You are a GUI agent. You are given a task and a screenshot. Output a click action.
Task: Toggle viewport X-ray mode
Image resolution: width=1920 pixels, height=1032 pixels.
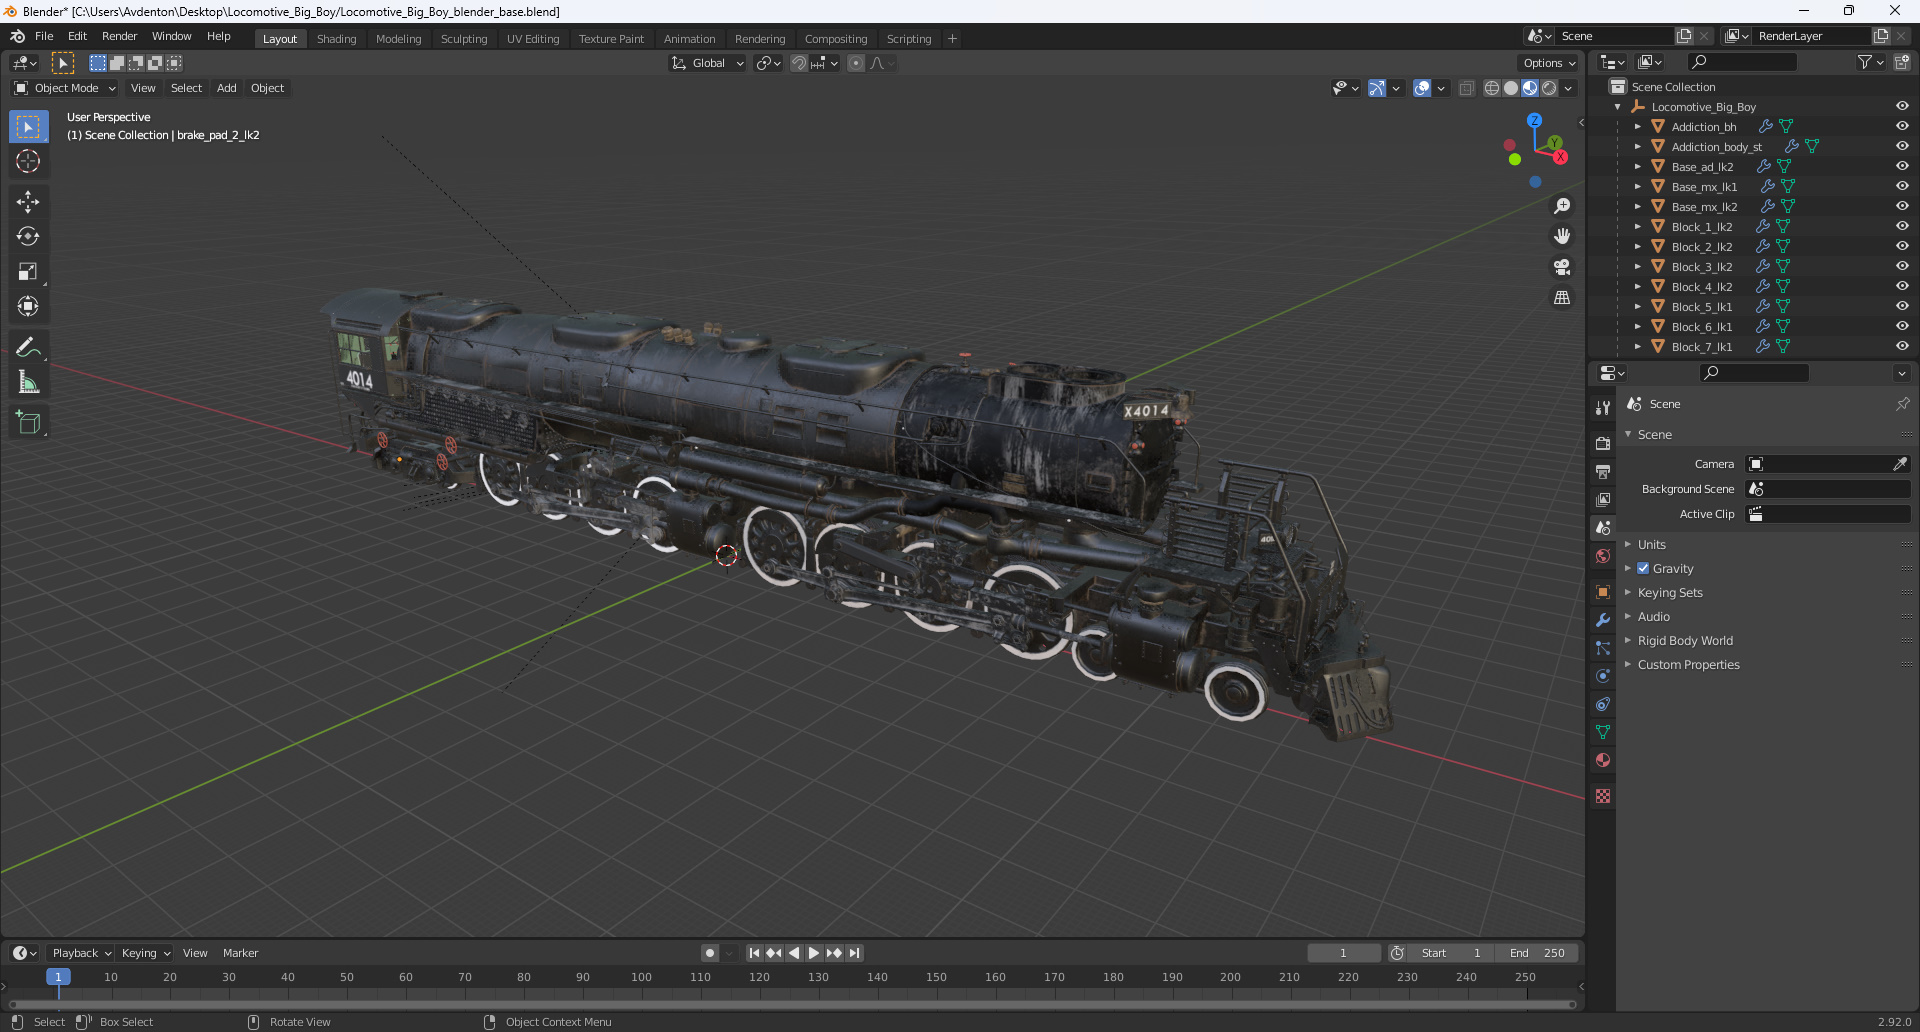(1466, 88)
